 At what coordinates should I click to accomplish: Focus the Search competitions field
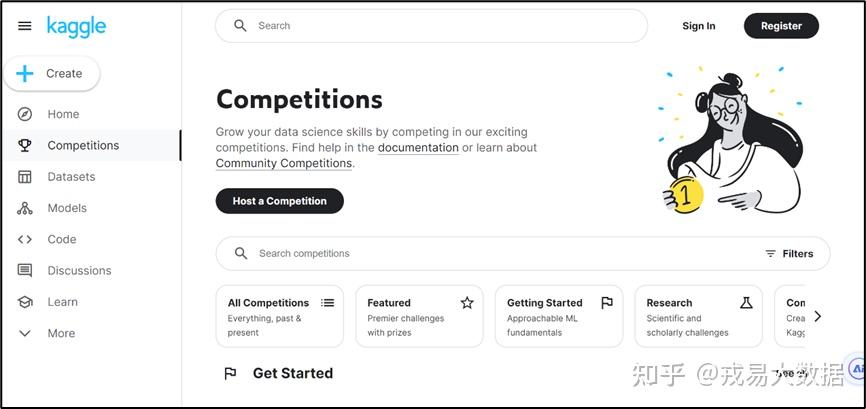click(522, 254)
